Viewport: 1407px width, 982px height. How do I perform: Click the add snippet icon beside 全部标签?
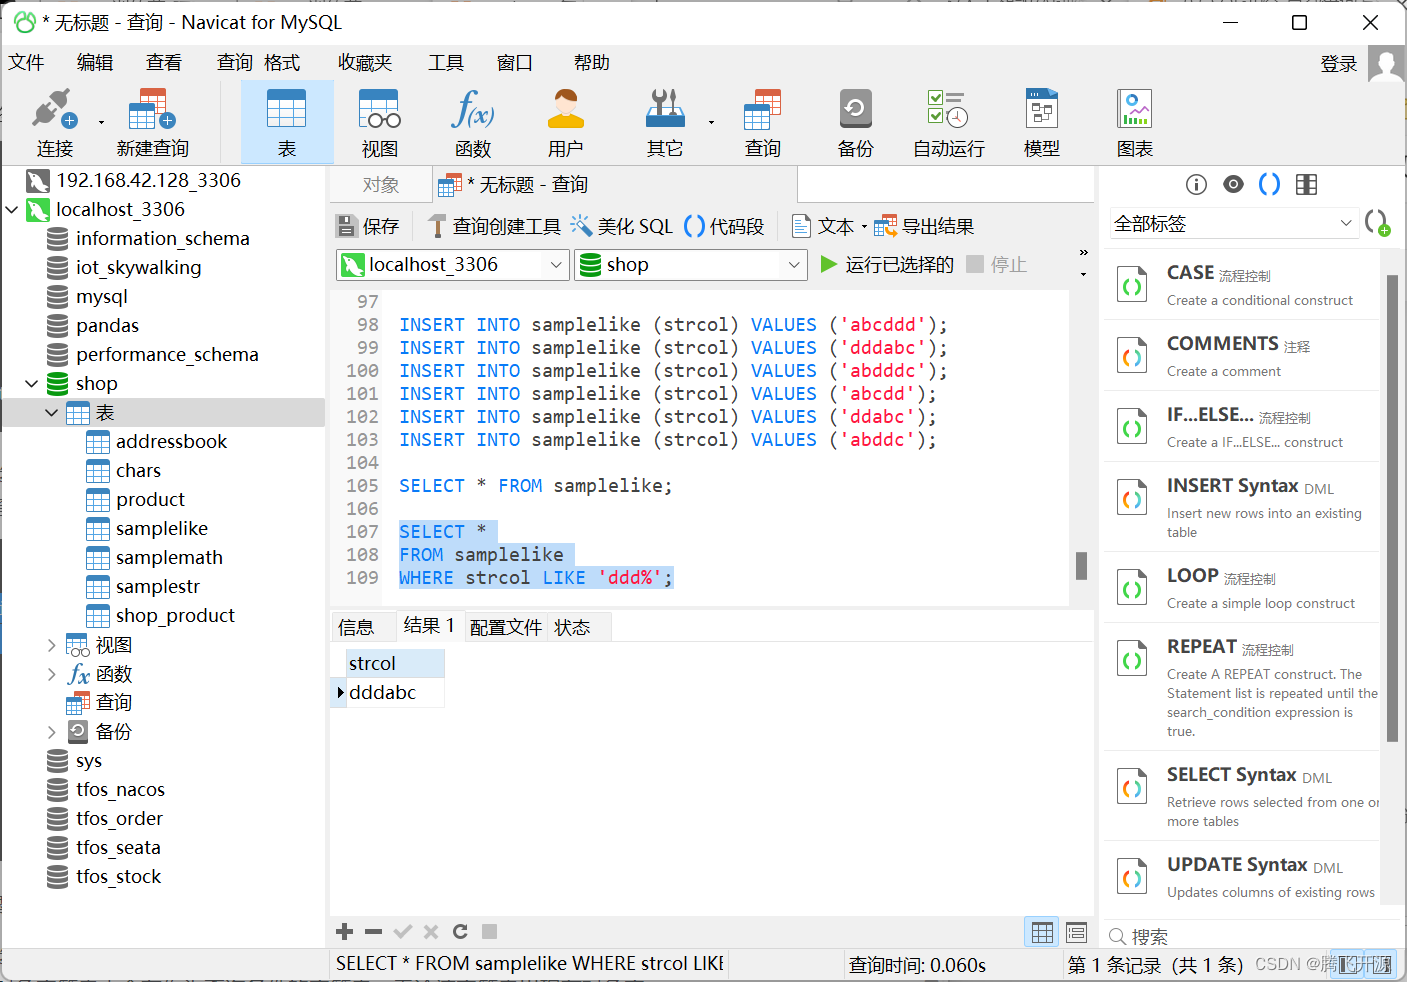pyautogui.click(x=1378, y=223)
